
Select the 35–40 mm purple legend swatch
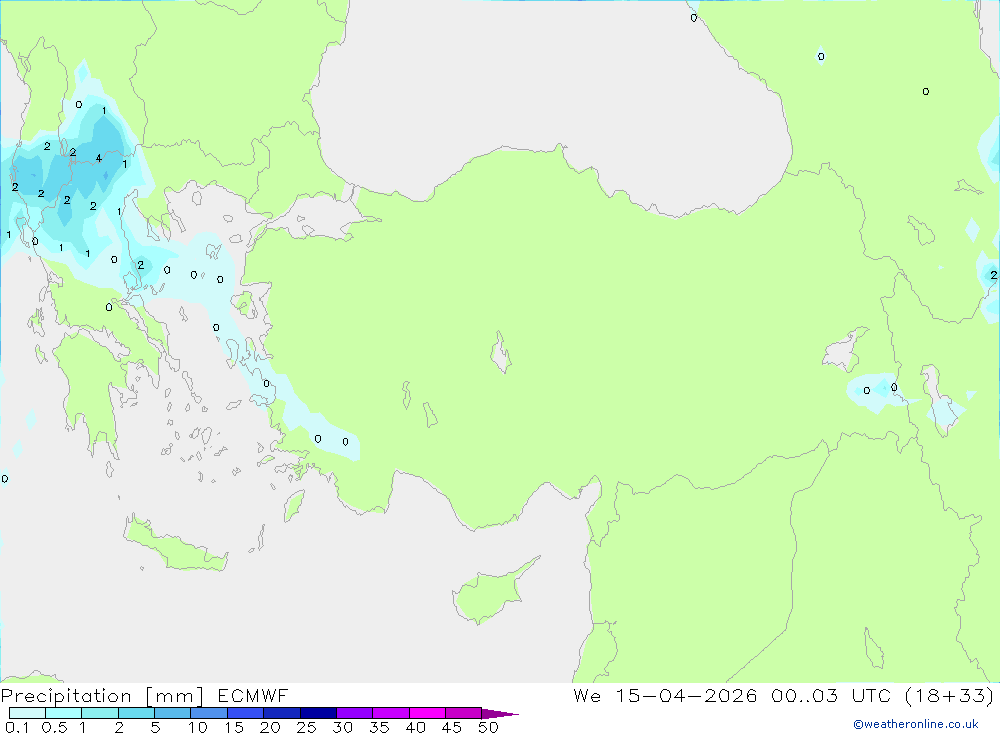[x=391, y=713]
